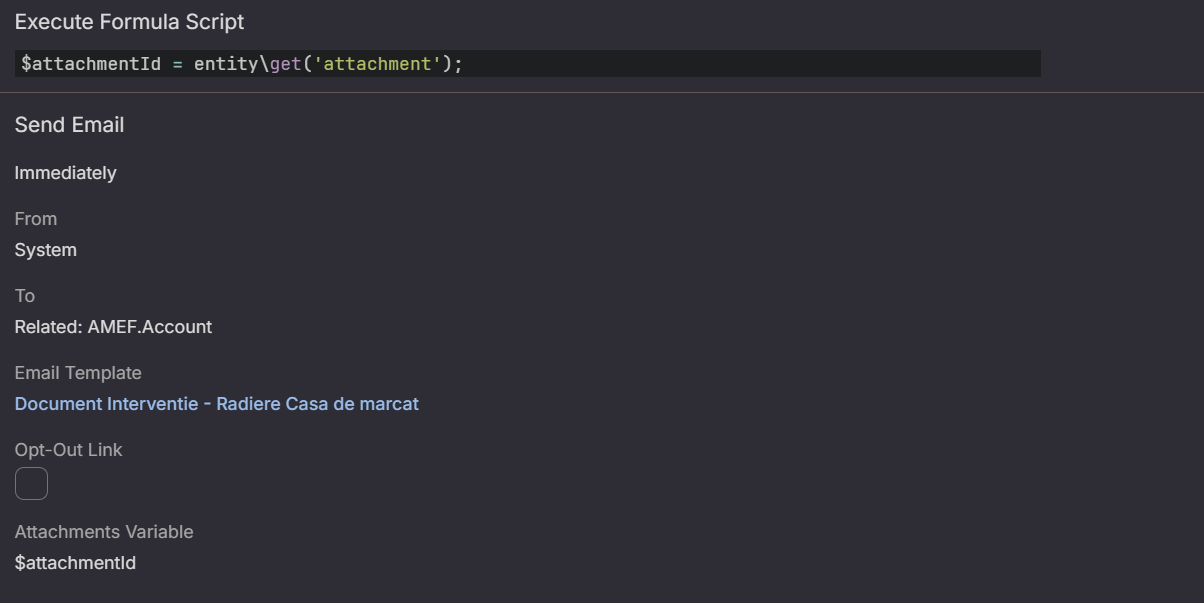Click the equals sign in the formula
Screen dimensions: 1204x603
pos(177,64)
